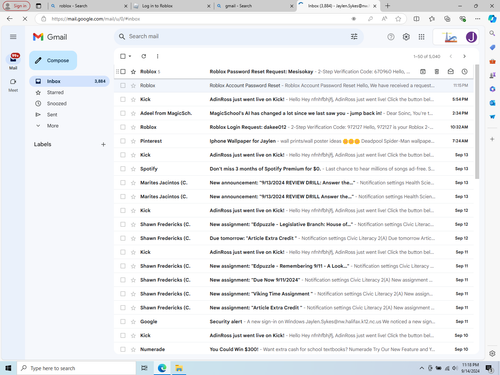Open the Sent folder

click(69, 115)
